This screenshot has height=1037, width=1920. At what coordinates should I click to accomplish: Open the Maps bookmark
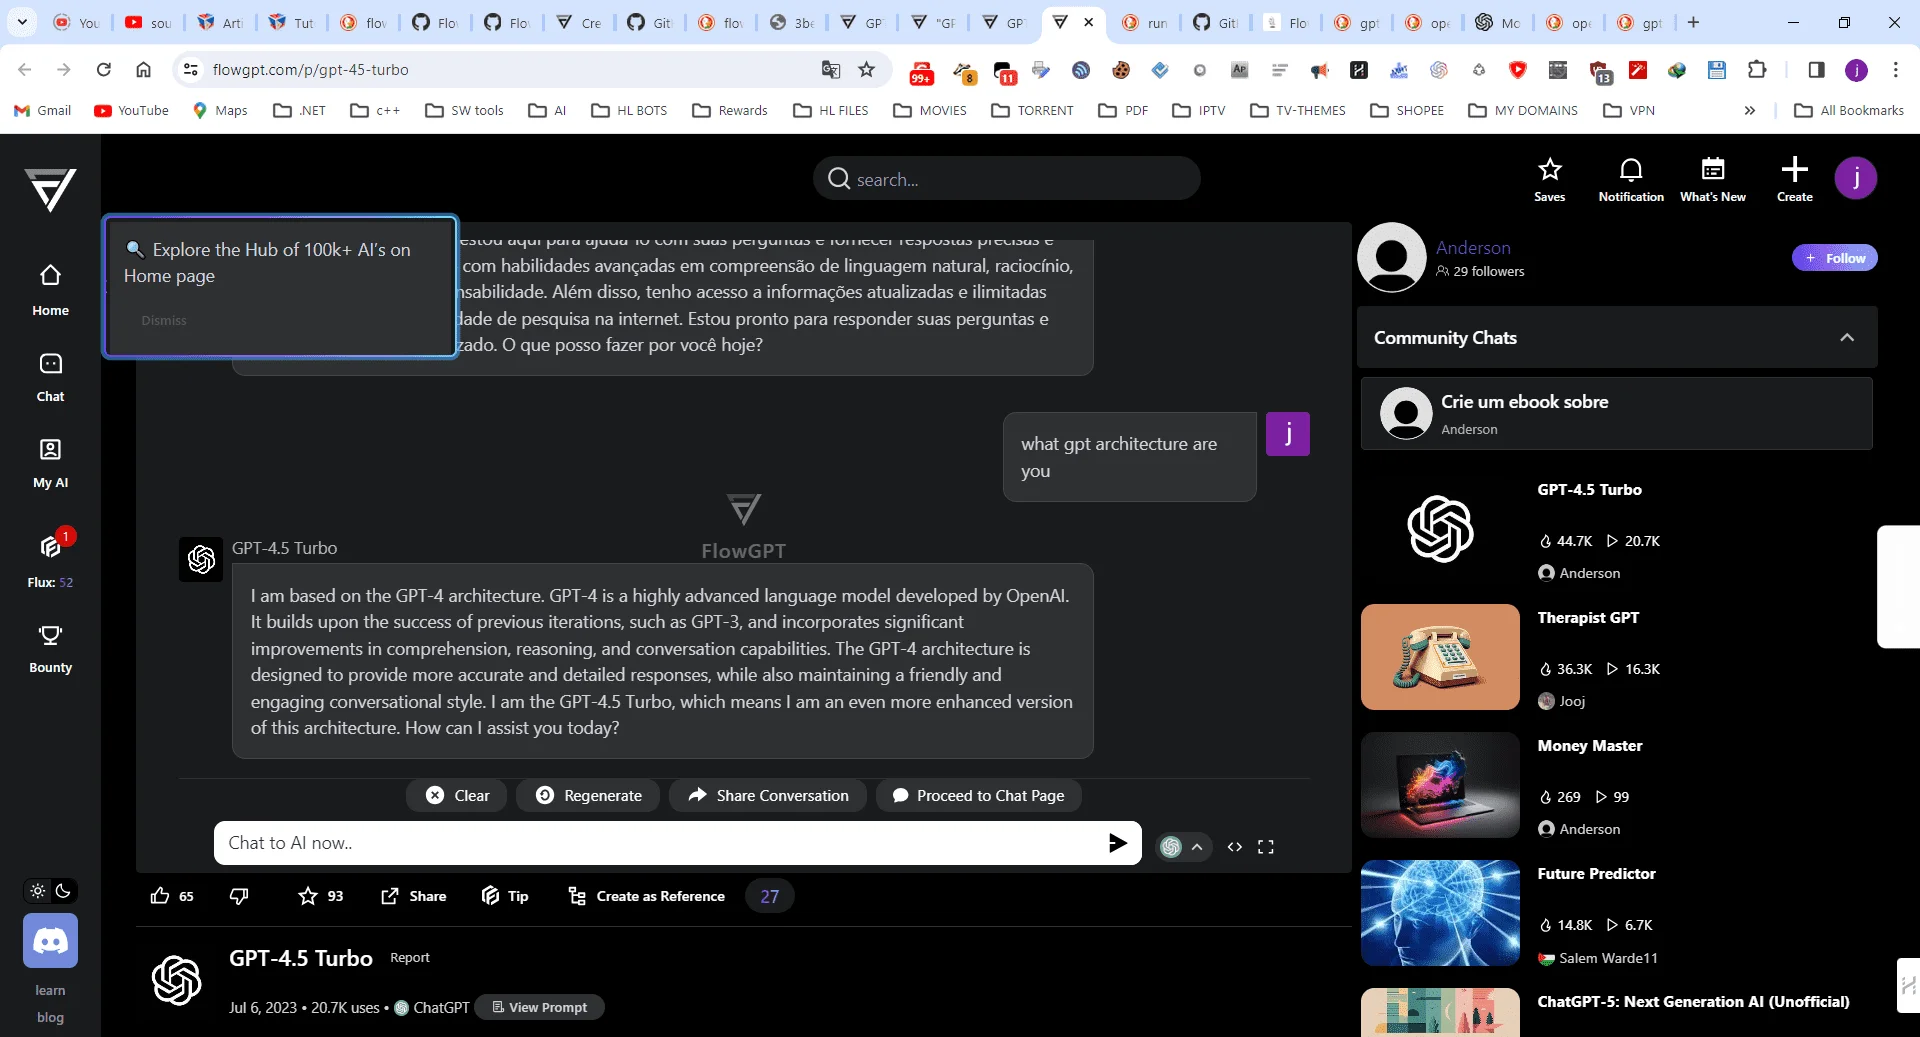tap(220, 110)
